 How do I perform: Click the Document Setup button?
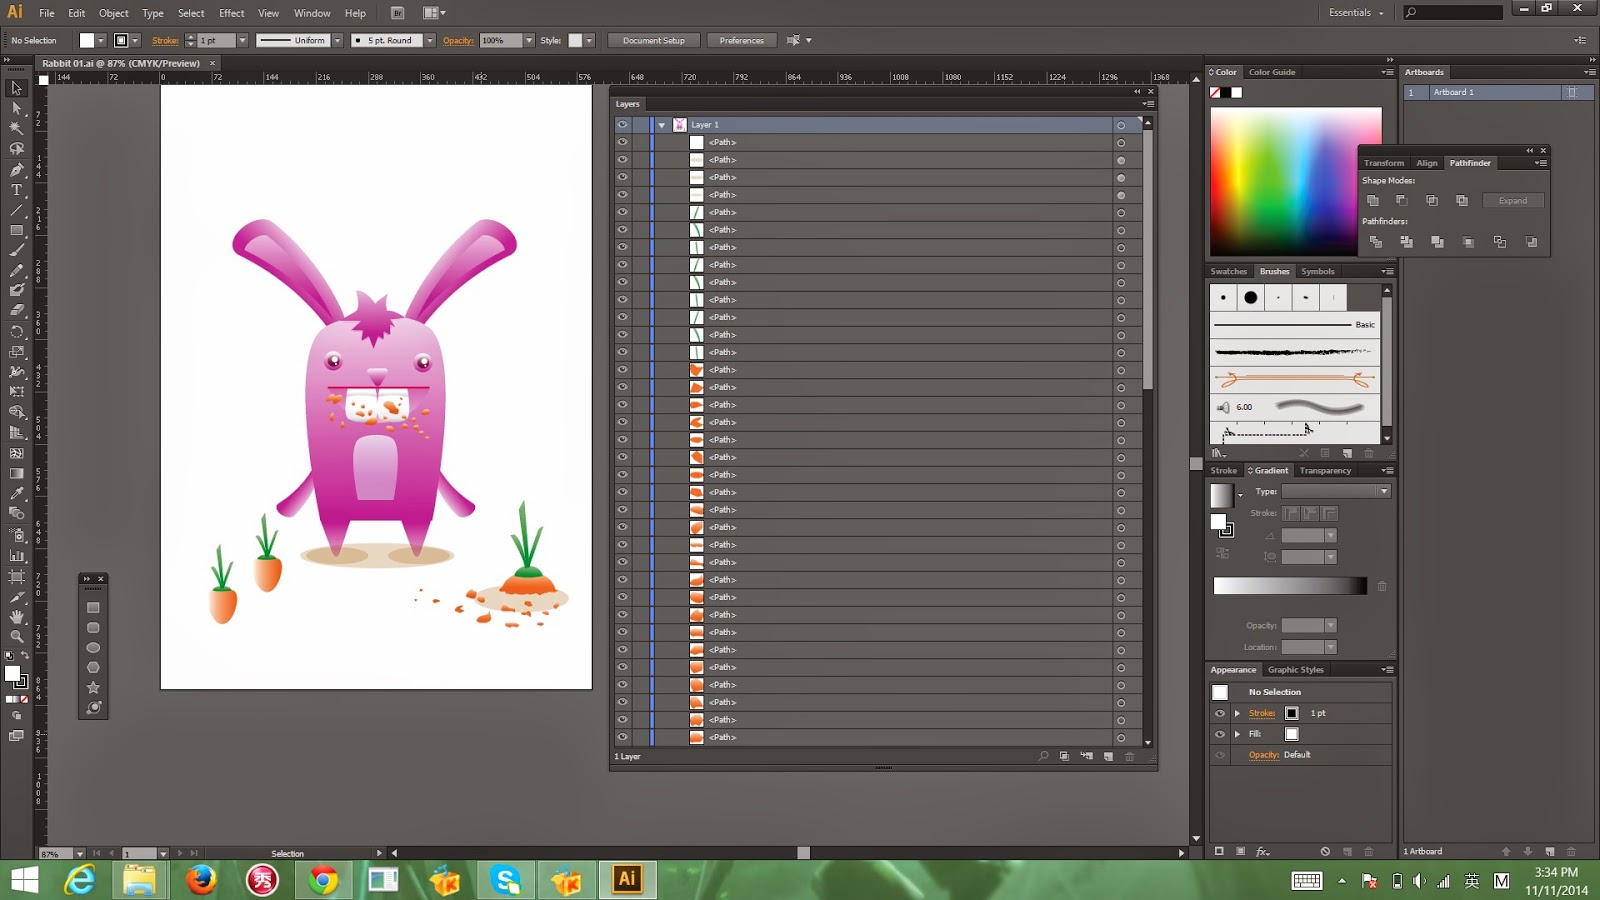click(x=653, y=41)
